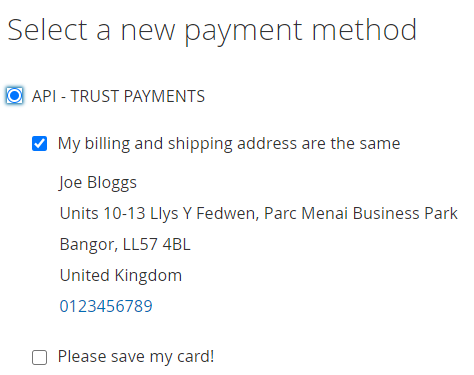The height and width of the screenshot is (375, 474).
Task: Click the postcode LL57 4BL
Action: click(x=157, y=244)
